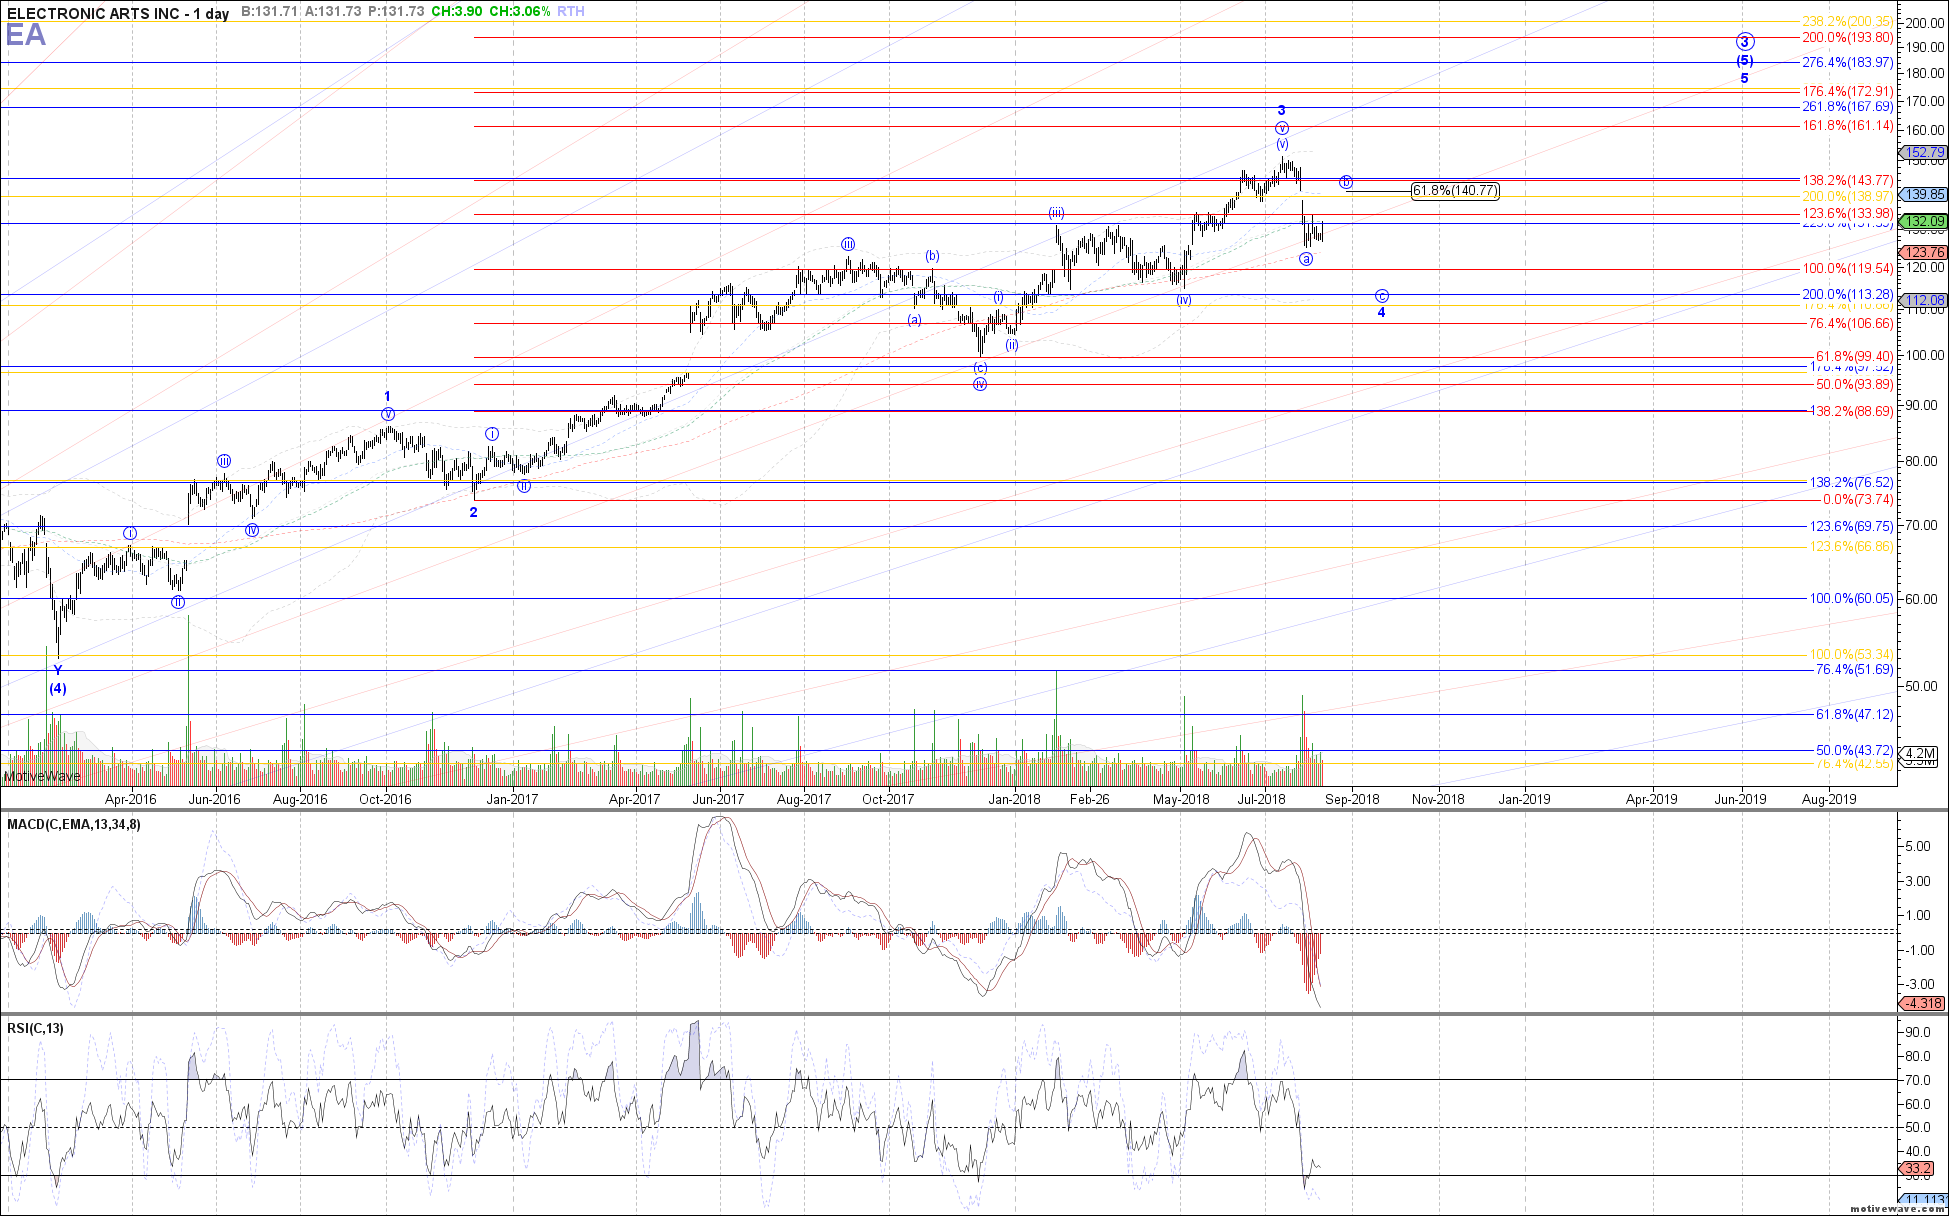This screenshot has height=1216, width=1949.
Task: Select the red 123.76 price tag
Action: (1923, 253)
